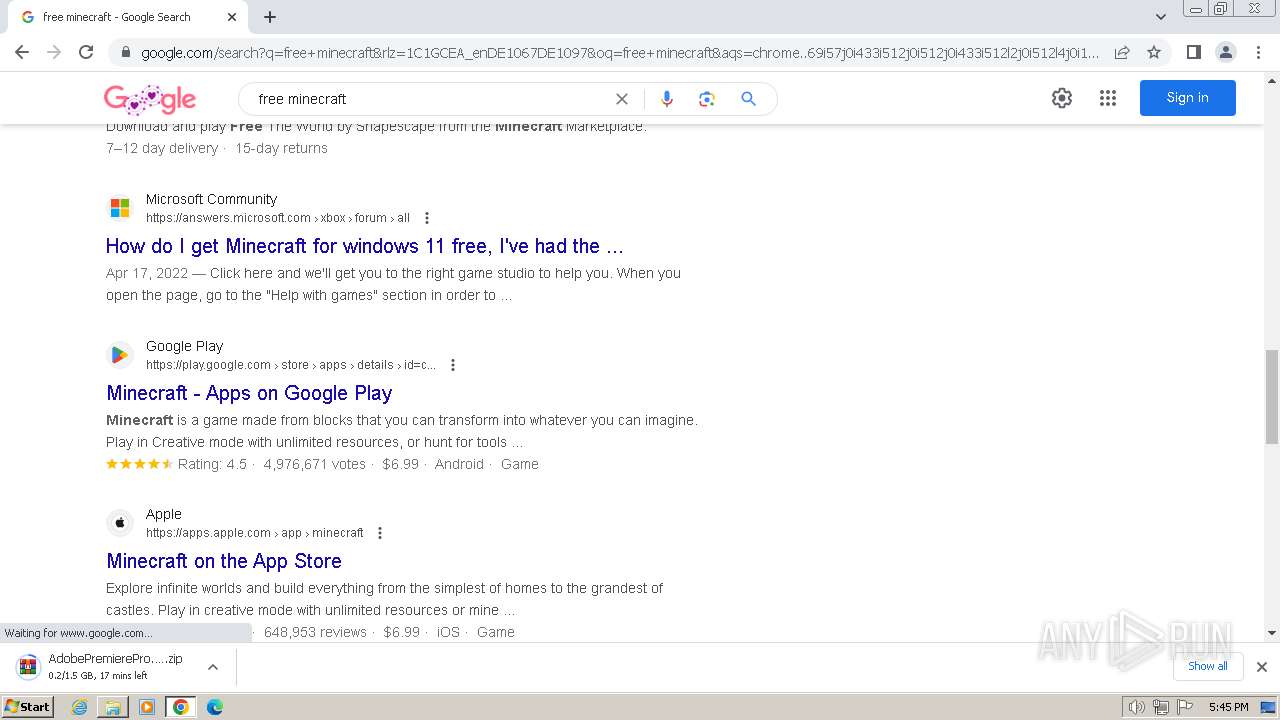
Task: Submit search with magnifier icon
Action: pyautogui.click(x=748, y=99)
